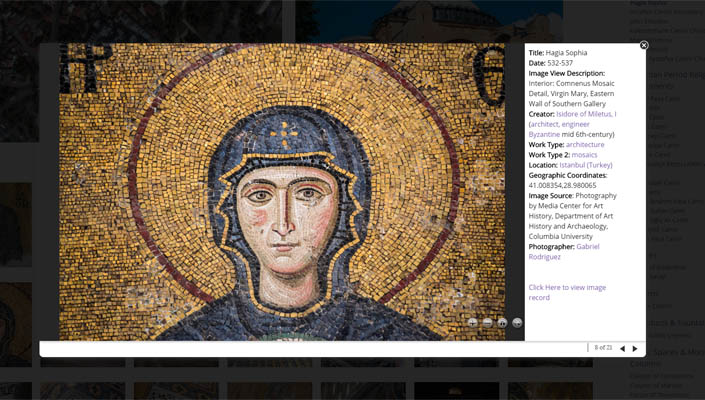The image size is (705, 400).
Task: Open the Isidore of Miletus creator link
Action: pos(586,114)
